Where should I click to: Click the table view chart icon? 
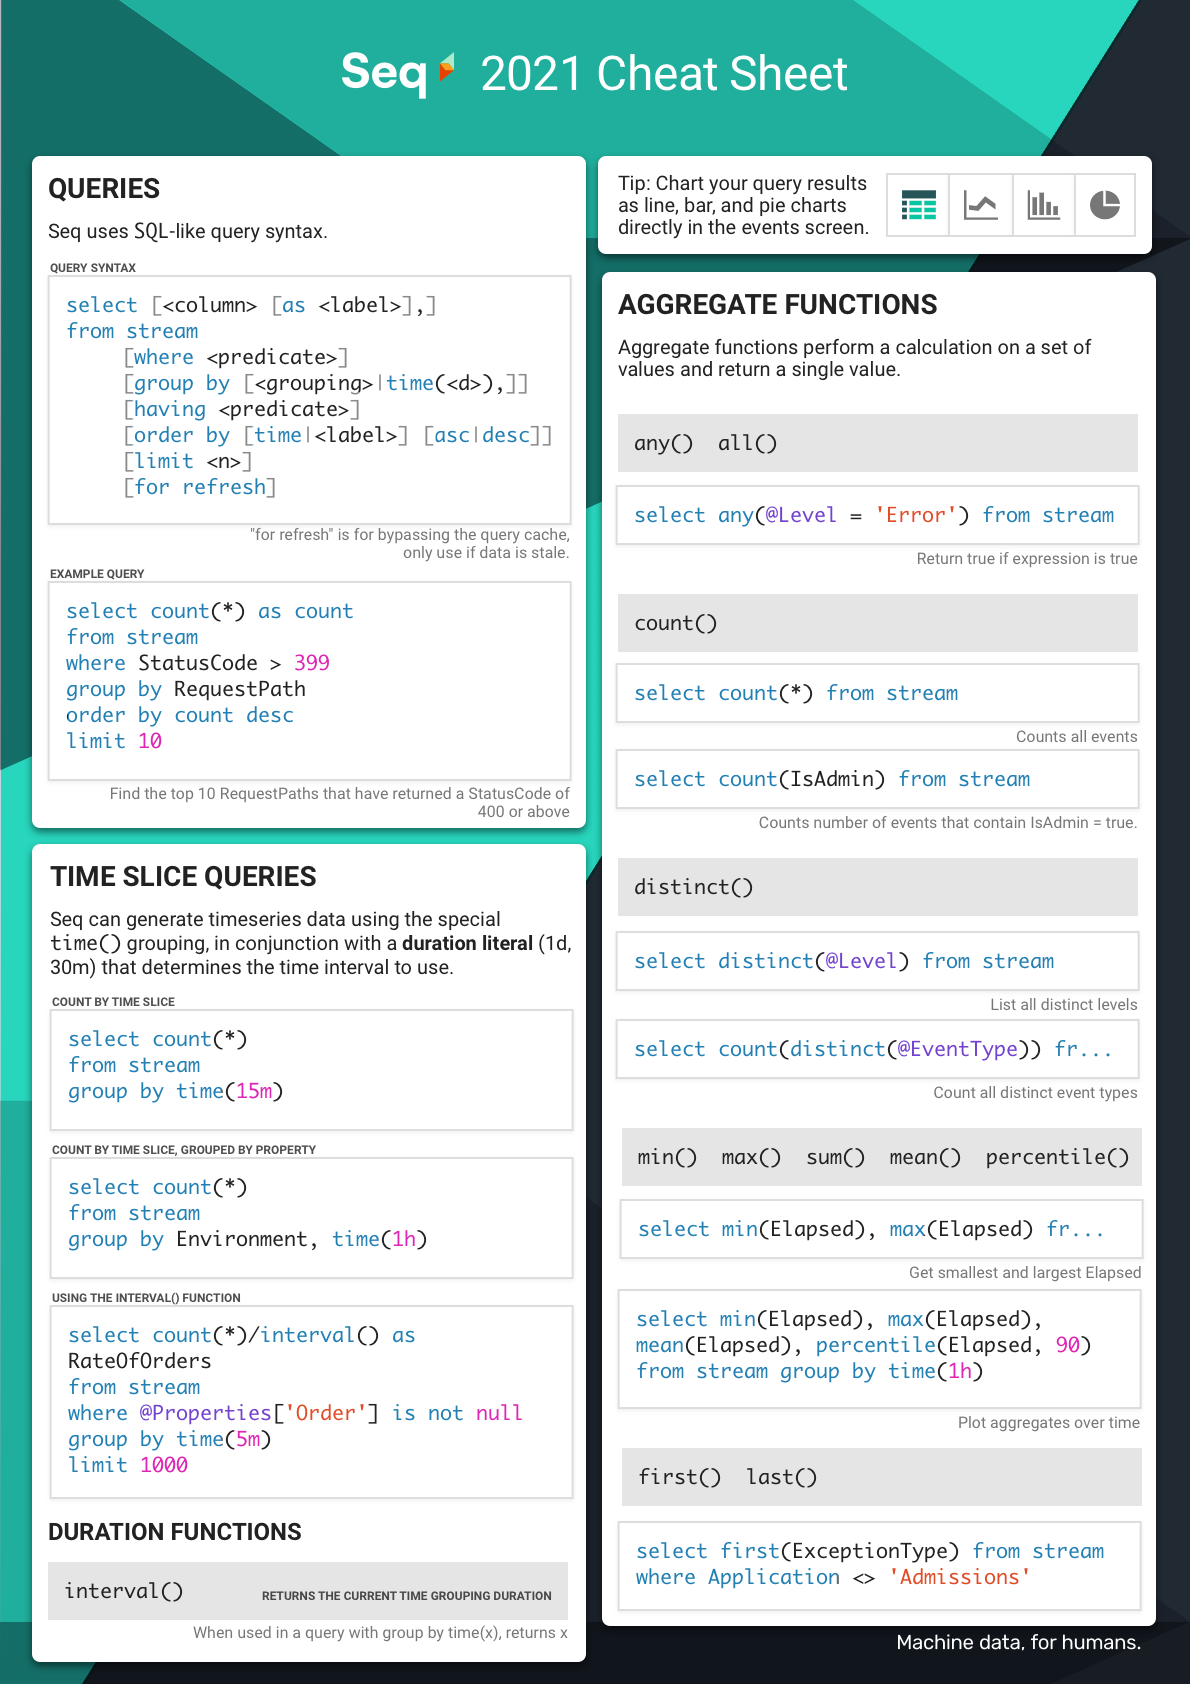coord(918,205)
